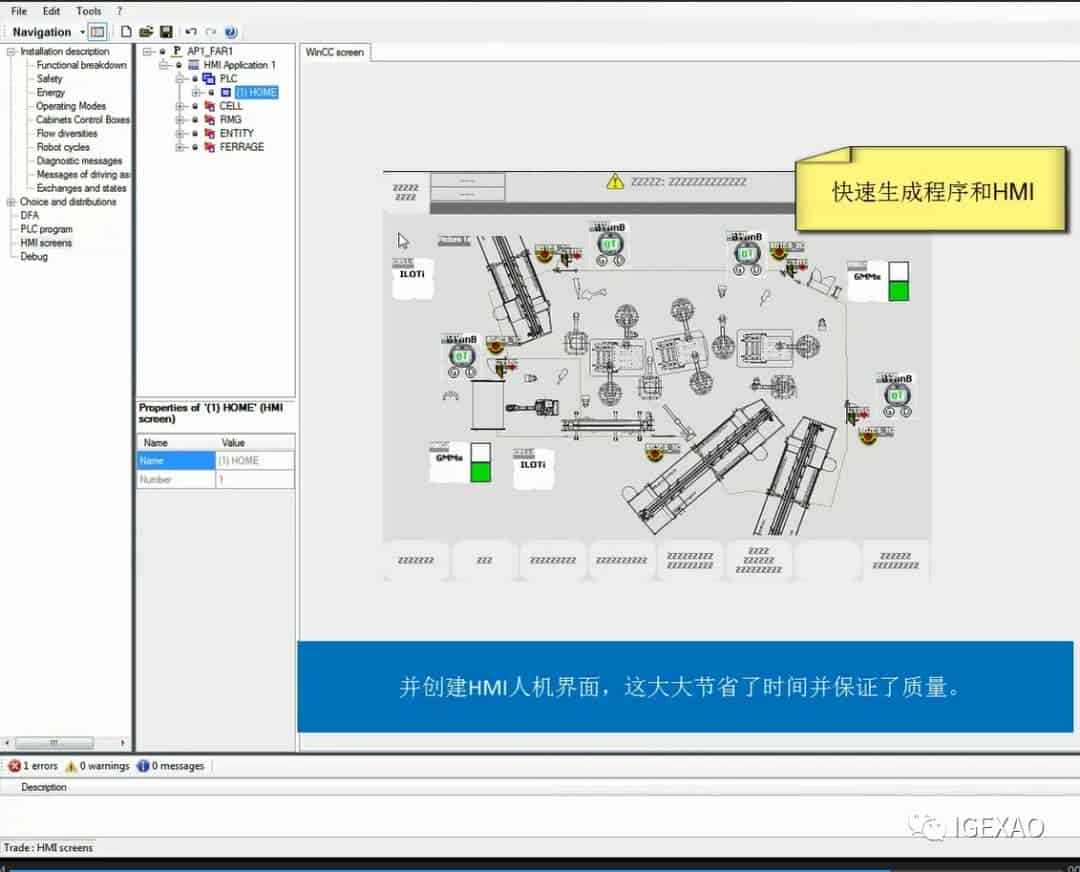Open the DFA tree entry

[30, 216]
